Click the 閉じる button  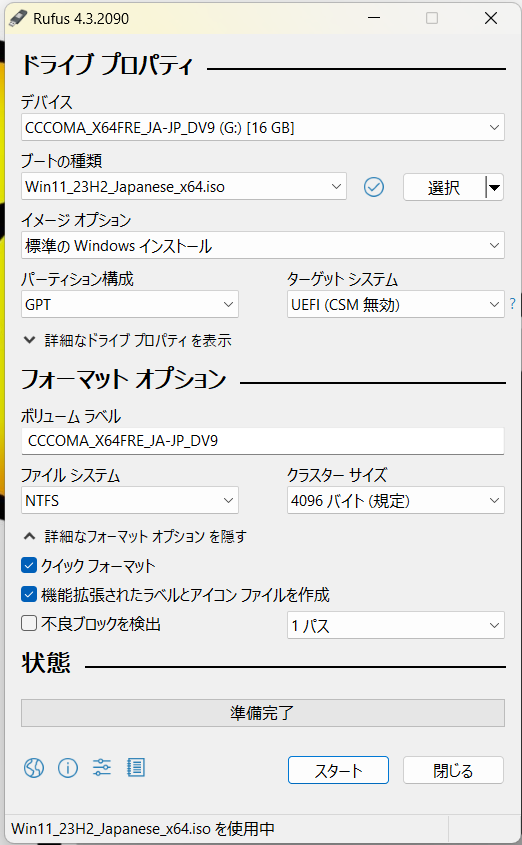click(x=453, y=770)
